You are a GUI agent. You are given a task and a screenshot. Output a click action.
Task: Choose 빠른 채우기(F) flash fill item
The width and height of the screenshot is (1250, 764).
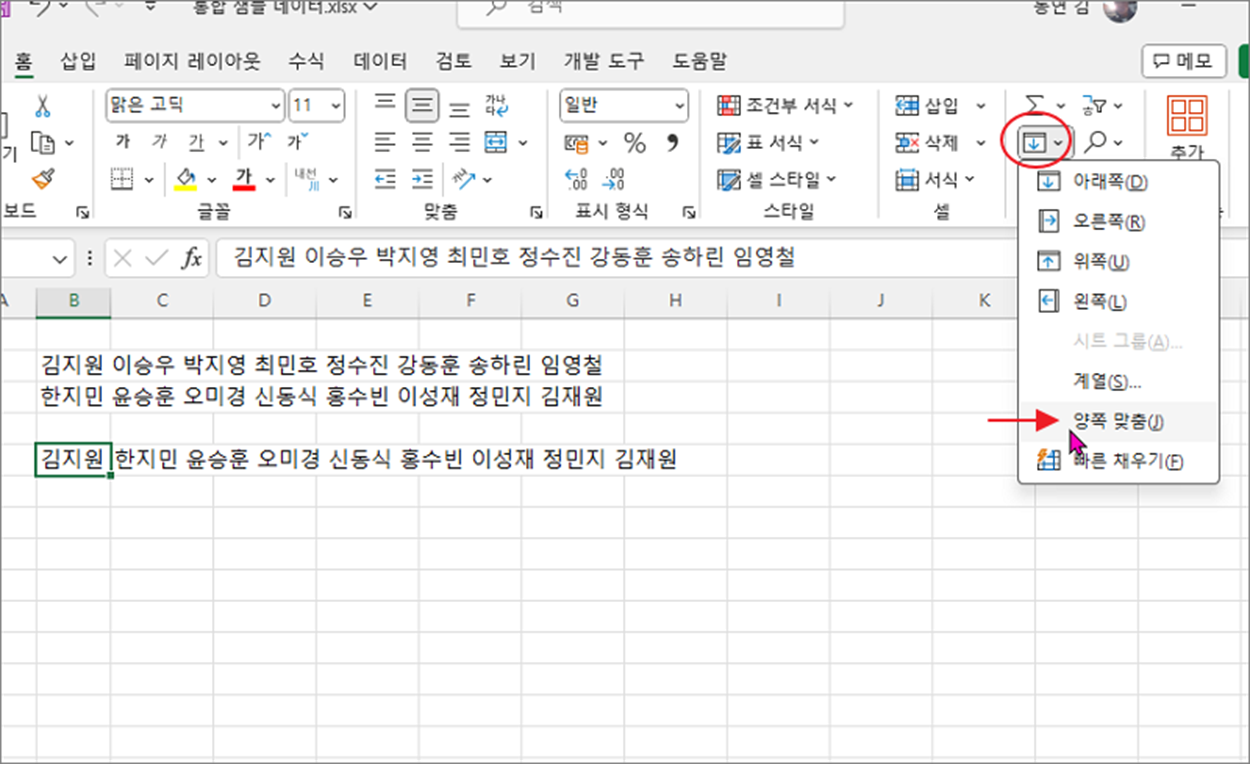[x=1118, y=462]
